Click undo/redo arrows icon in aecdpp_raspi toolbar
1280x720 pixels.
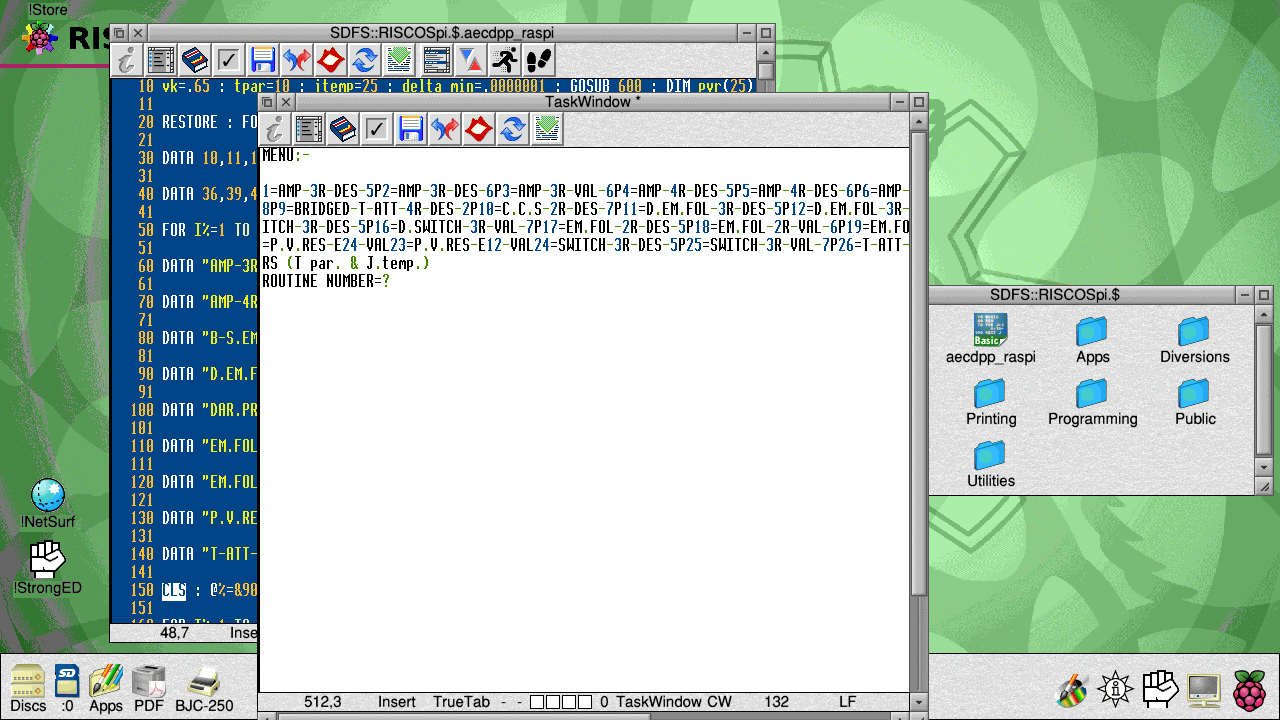[297, 60]
